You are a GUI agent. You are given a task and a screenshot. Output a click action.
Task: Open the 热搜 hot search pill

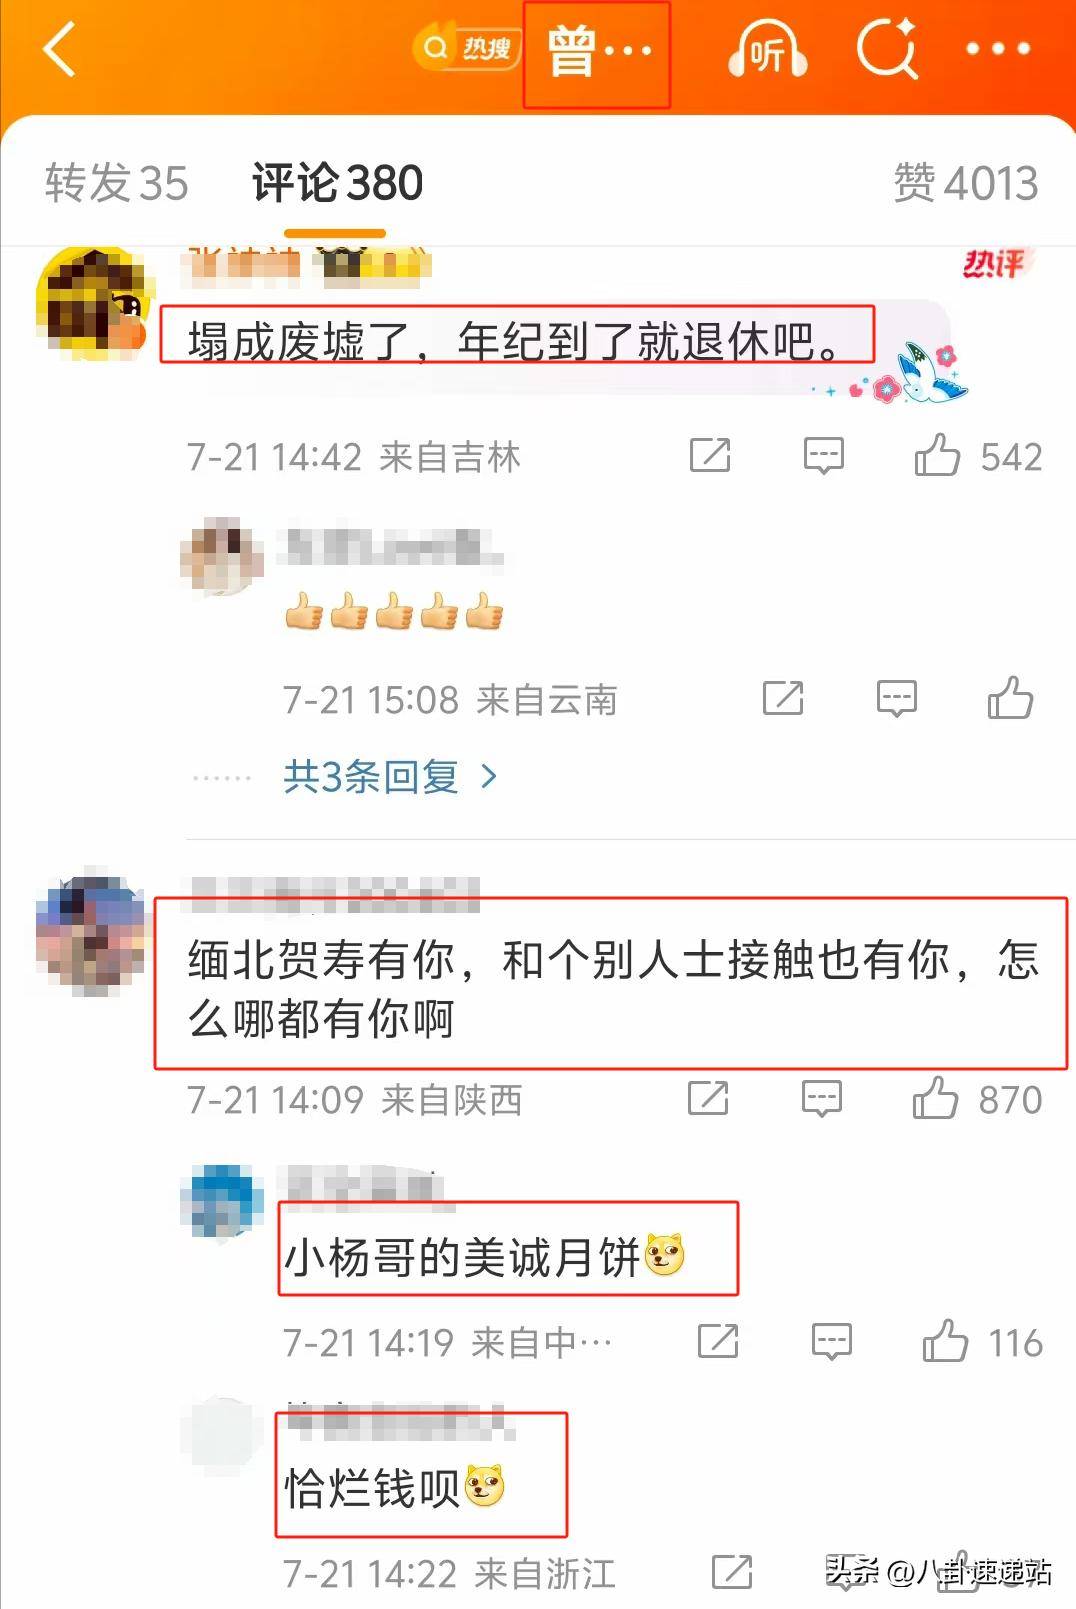pos(467,48)
